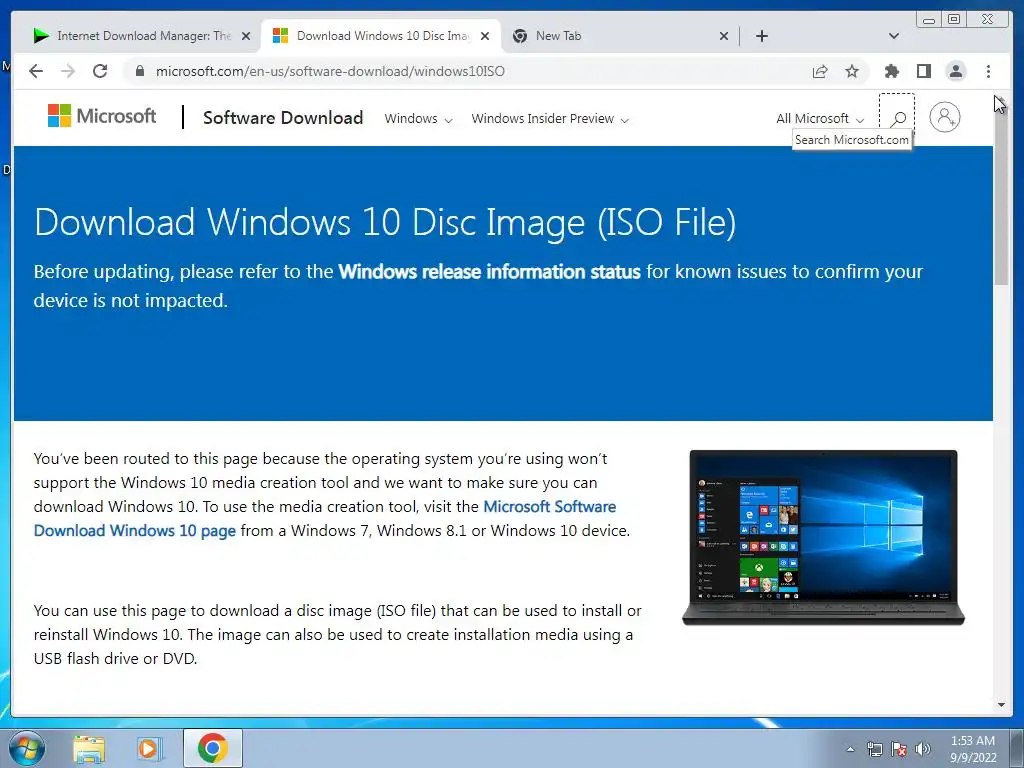Viewport: 1024px width, 768px height.
Task: Click the Action Center flag tray icon
Action: coord(899,749)
